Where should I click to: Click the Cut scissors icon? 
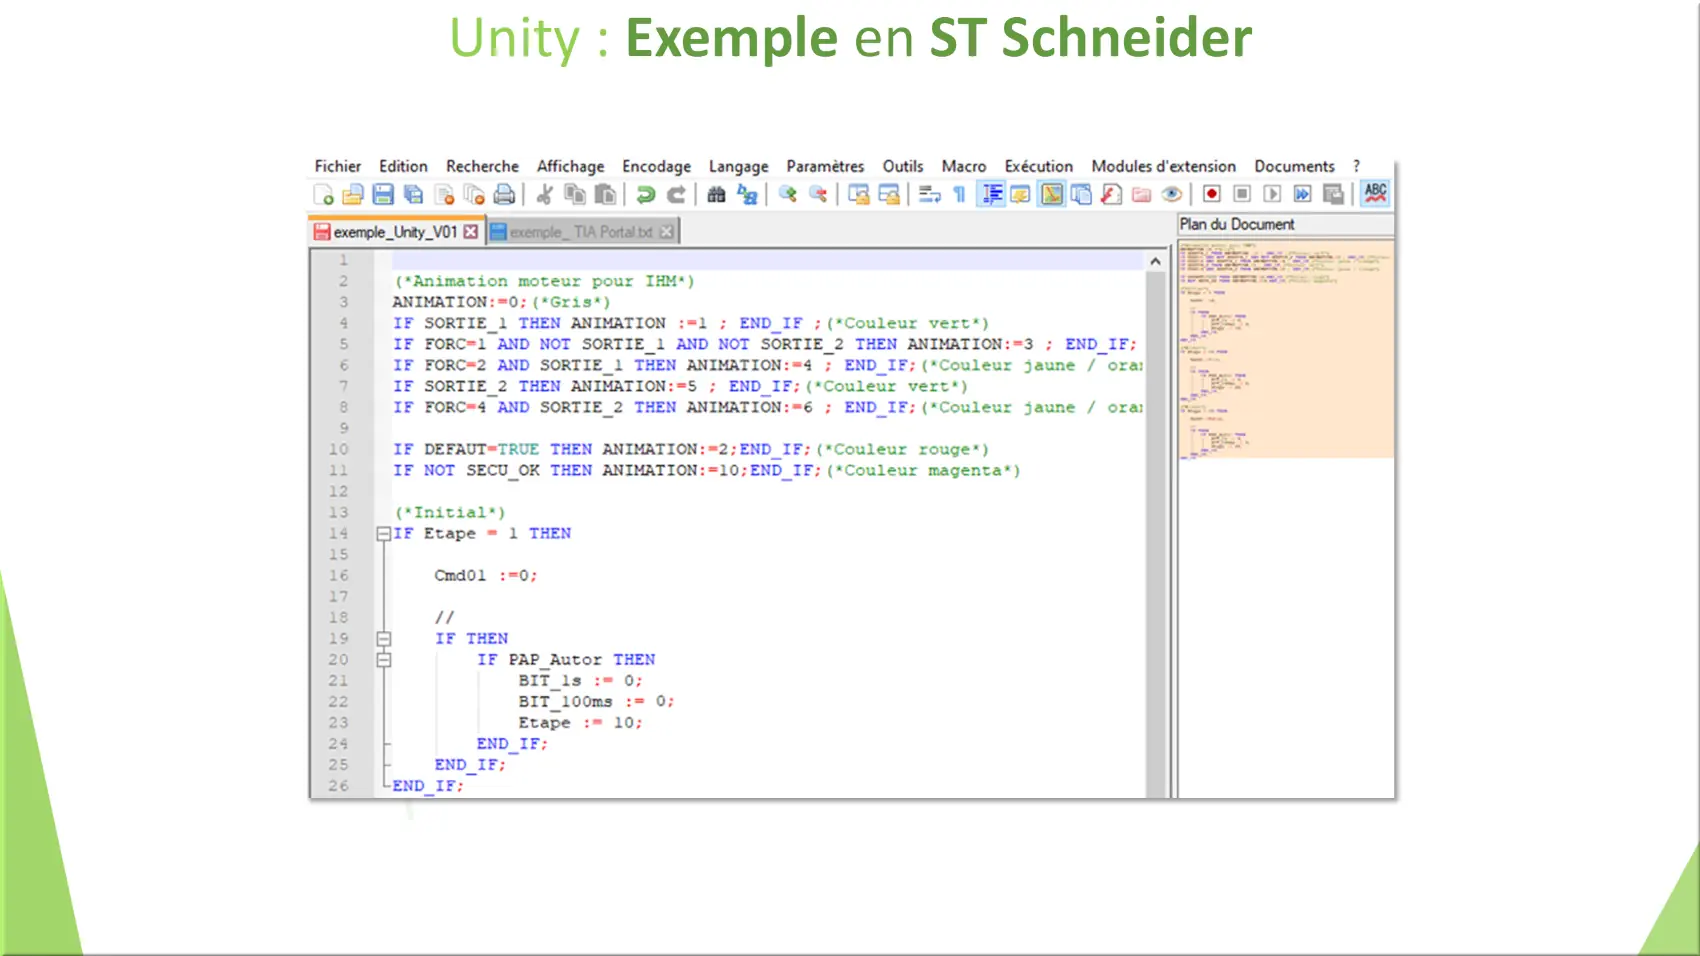[x=545, y=194]
